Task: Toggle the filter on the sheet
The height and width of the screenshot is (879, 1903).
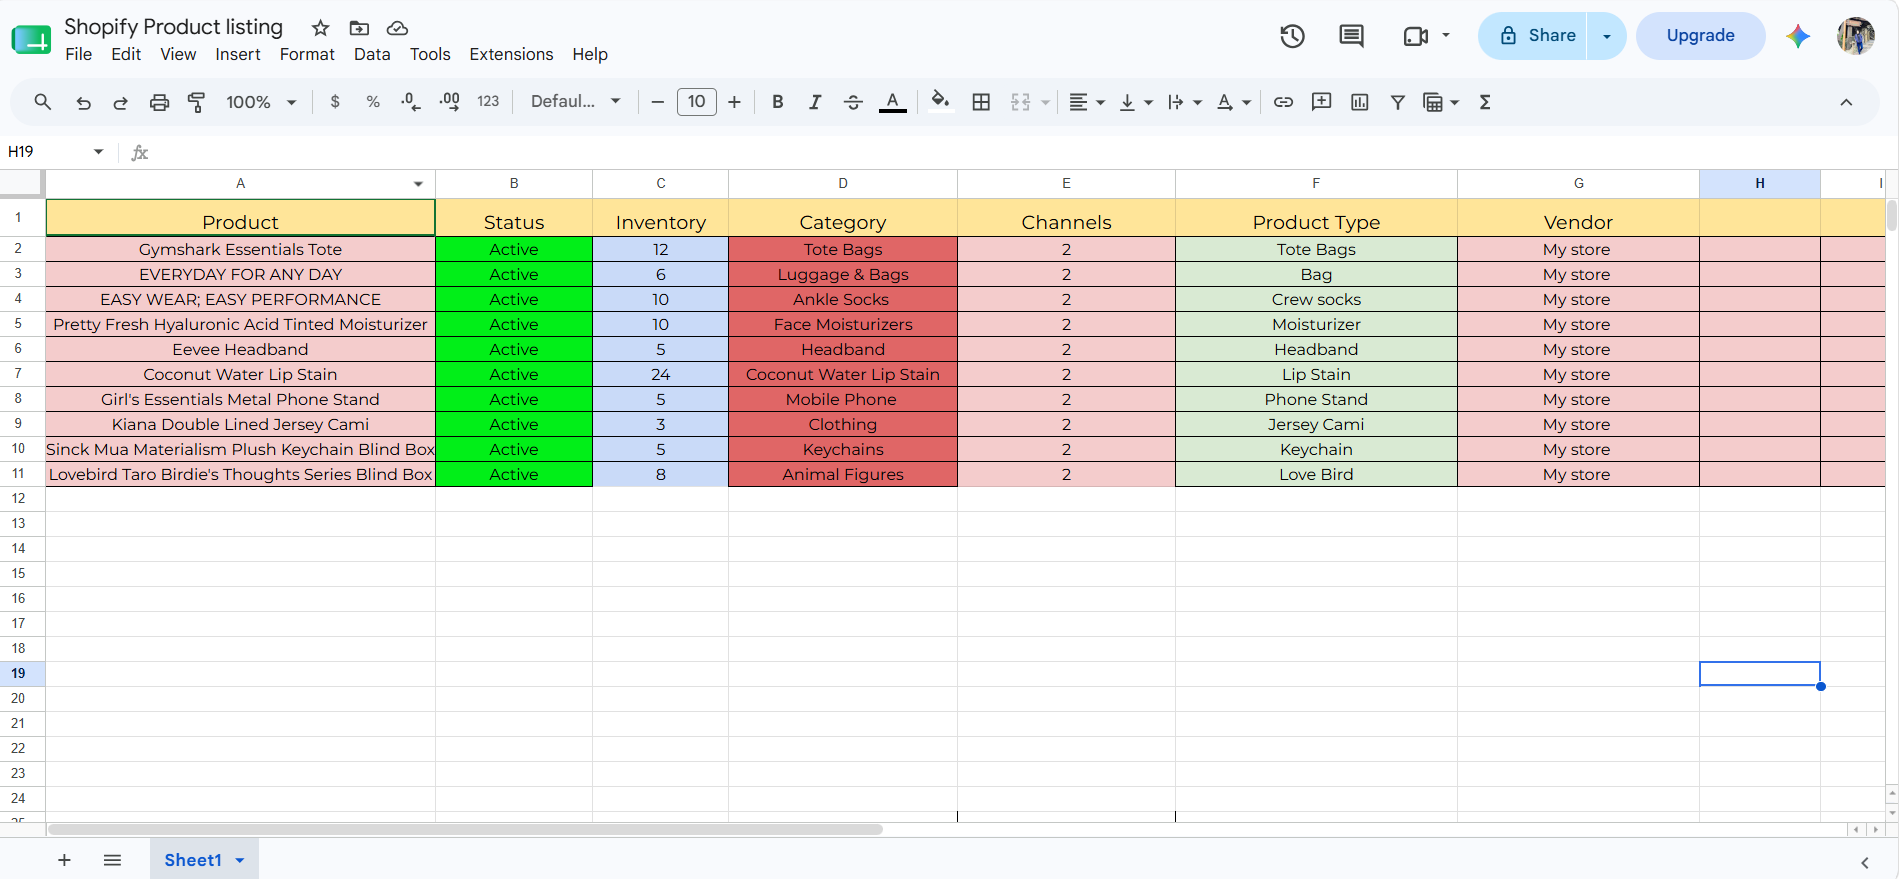Action: coord(1397,102)
